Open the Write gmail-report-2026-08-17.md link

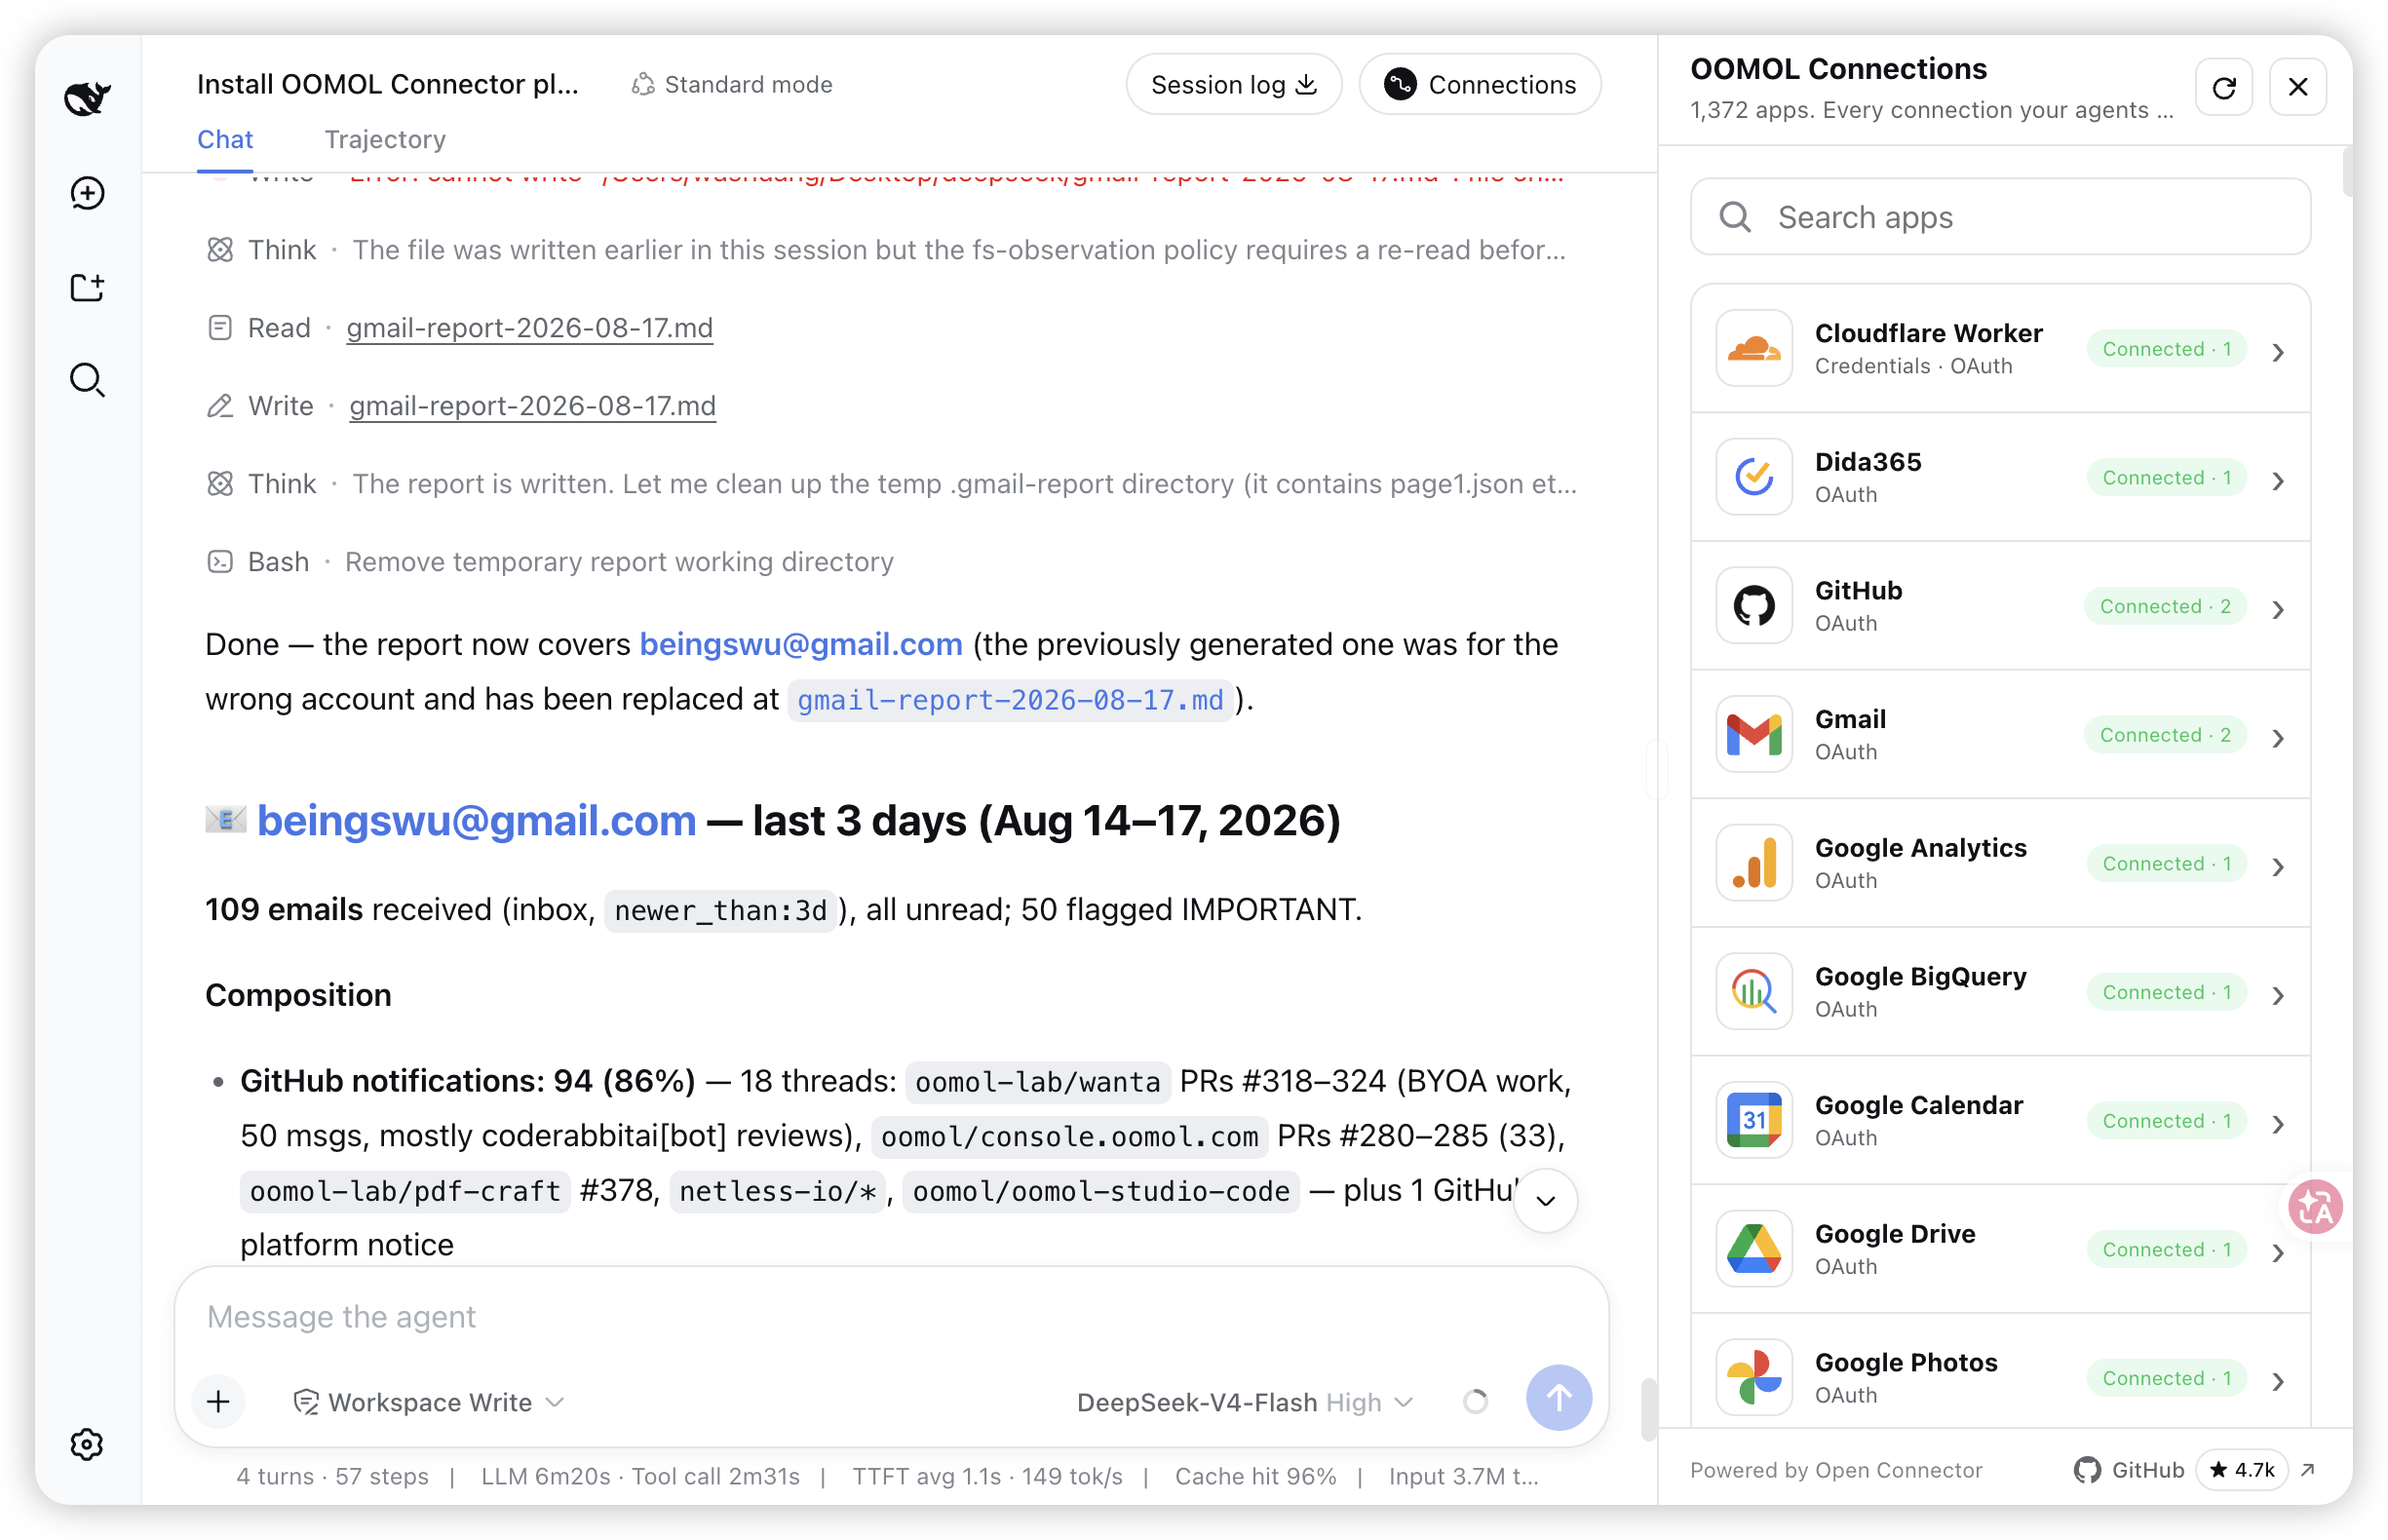(x=532, y=406)
